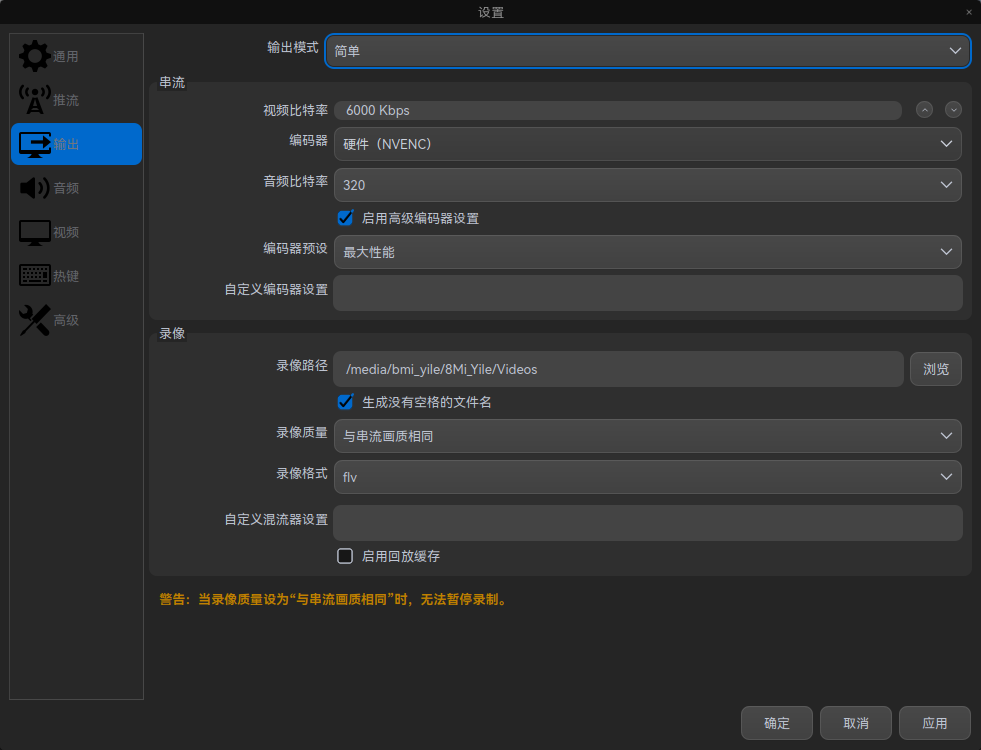Viewport: 981px width, 750px height.
Task: Select the 高级 advanced tools icon
Action: (x=34, y=320)
